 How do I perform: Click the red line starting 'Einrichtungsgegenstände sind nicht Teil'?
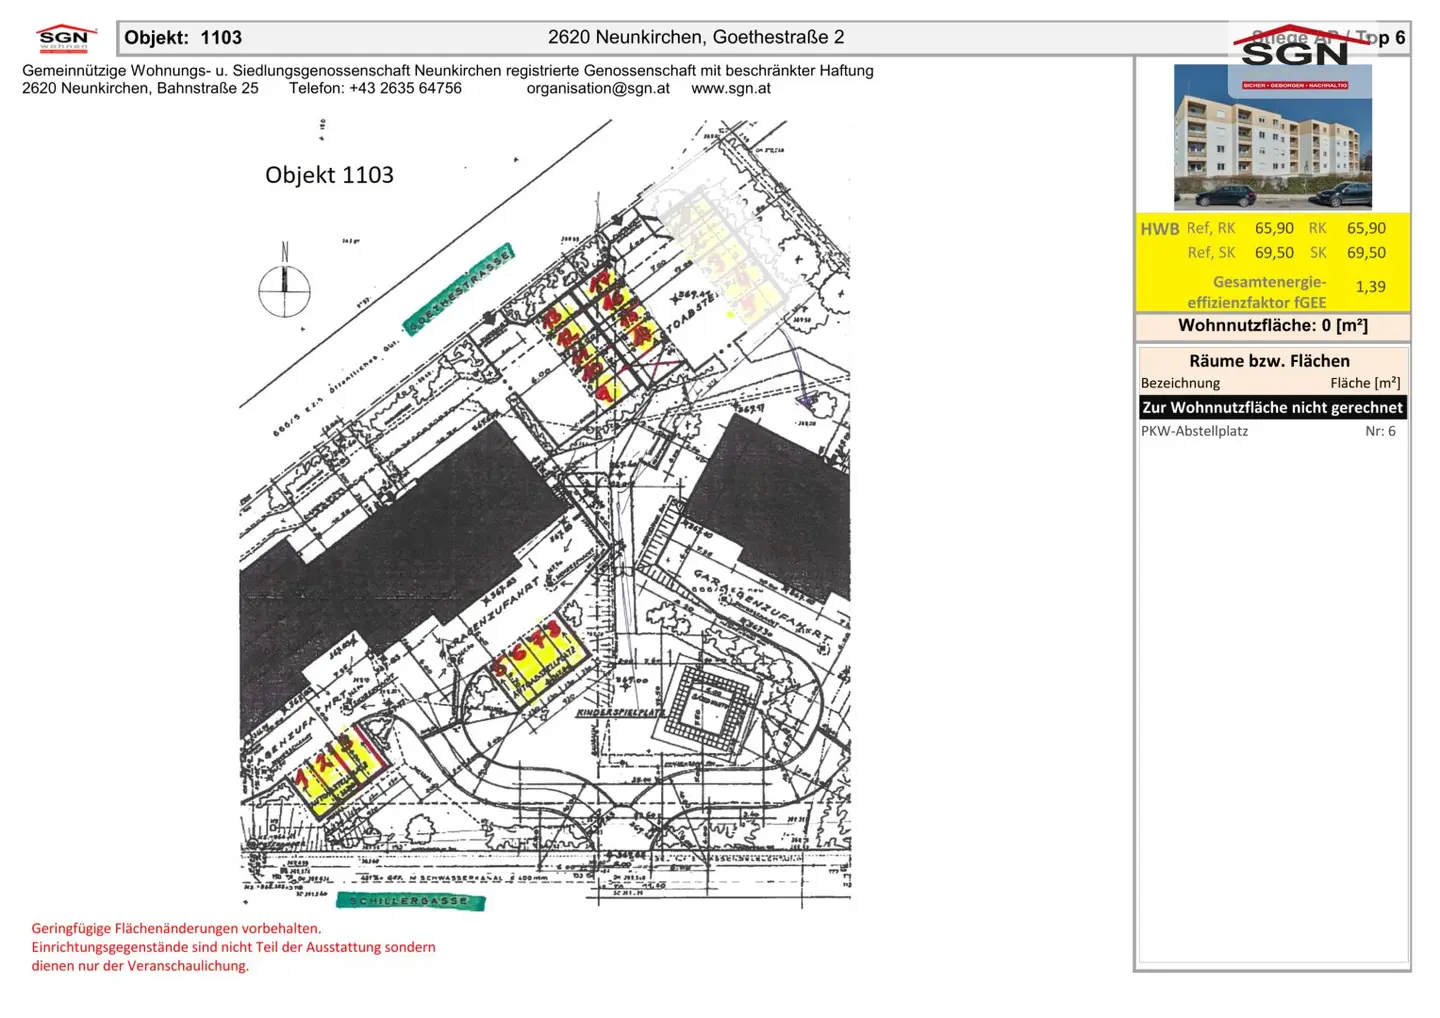233,947
